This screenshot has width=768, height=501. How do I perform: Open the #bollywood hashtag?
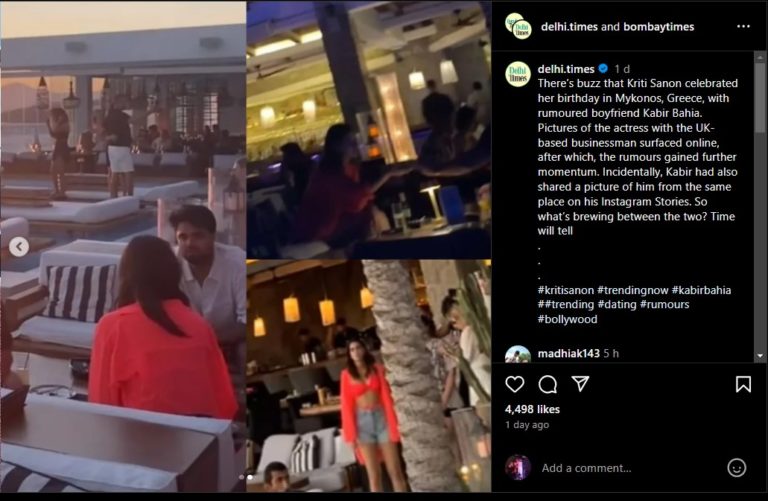567,319
